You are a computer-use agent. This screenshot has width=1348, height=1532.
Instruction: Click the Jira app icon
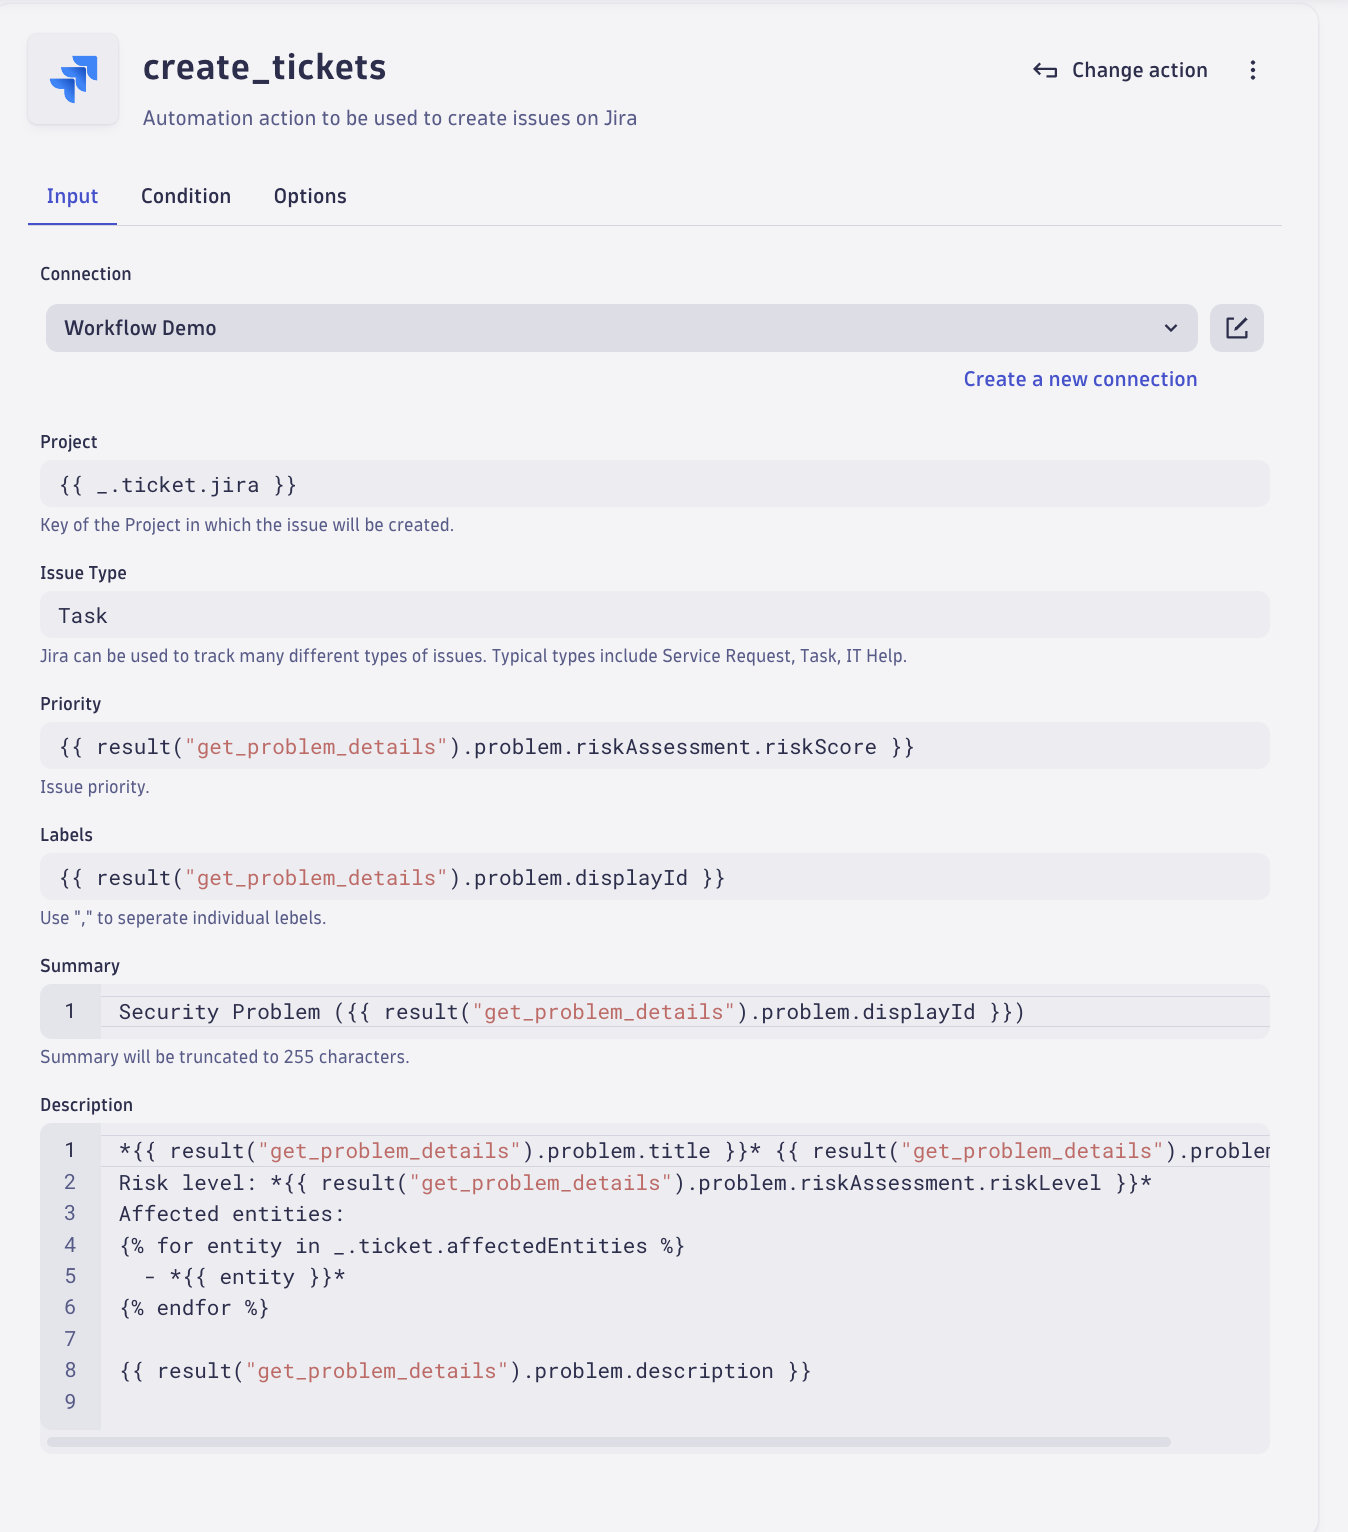pos(73,79)
